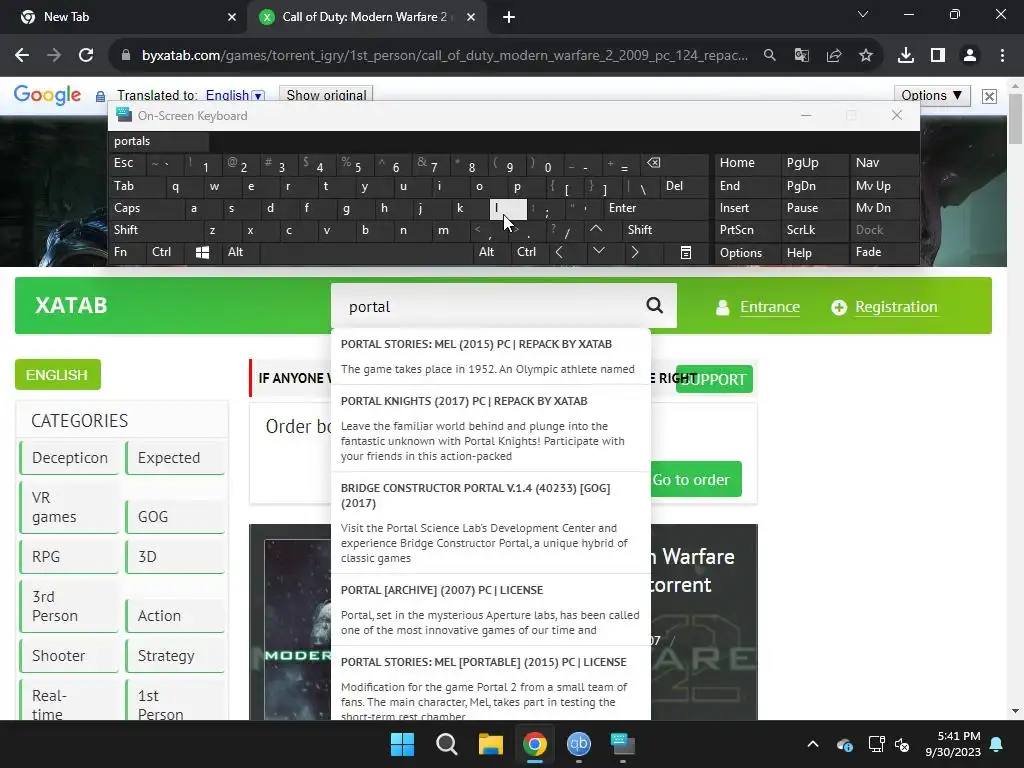Open the RPG category

[69, 556]
